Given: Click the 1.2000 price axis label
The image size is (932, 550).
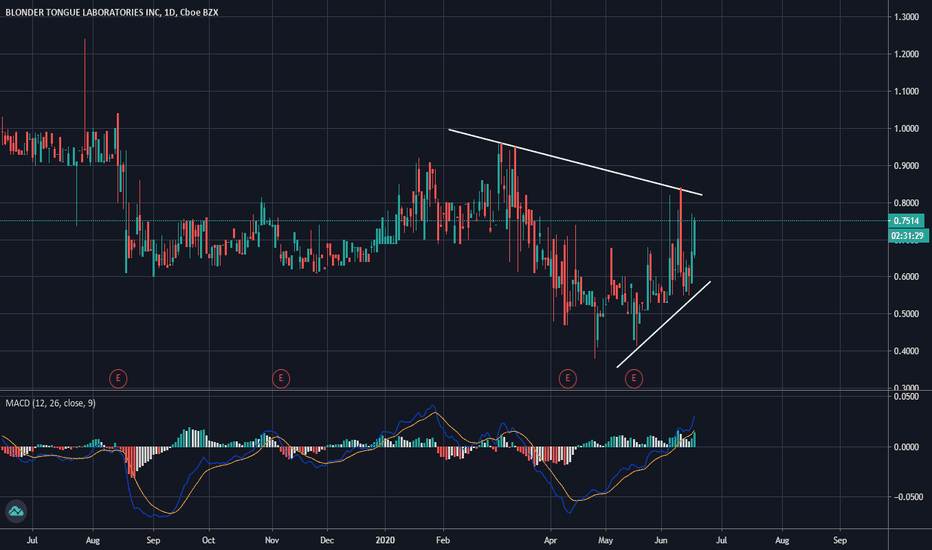Looking at the screenshot, I should click(906, 54).
